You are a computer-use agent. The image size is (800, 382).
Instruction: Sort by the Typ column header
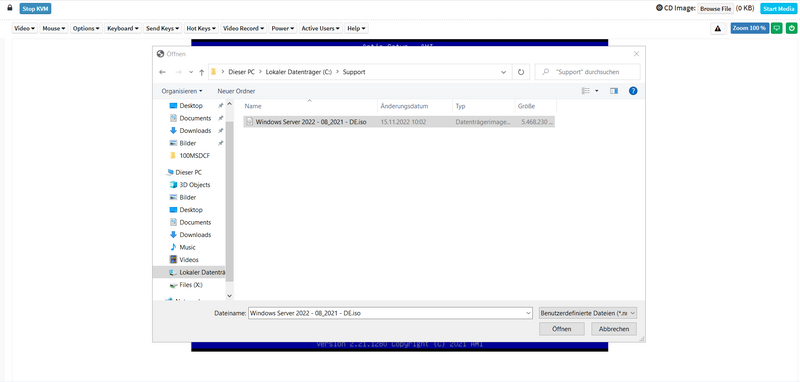point(484,106)
